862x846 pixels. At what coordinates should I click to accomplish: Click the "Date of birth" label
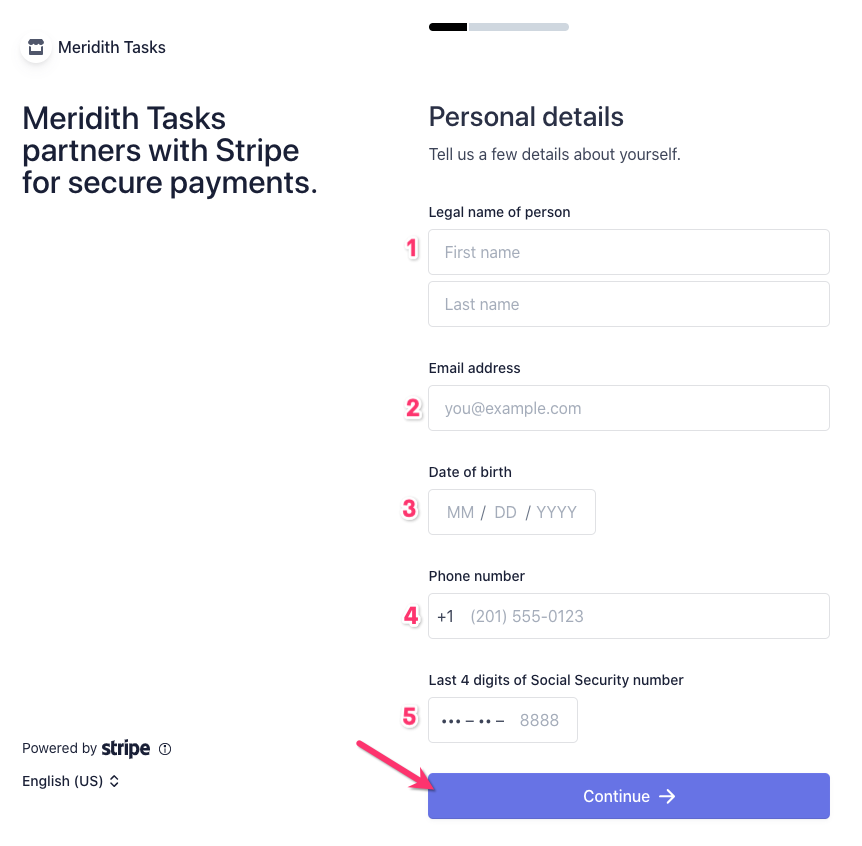click(470, 472)
